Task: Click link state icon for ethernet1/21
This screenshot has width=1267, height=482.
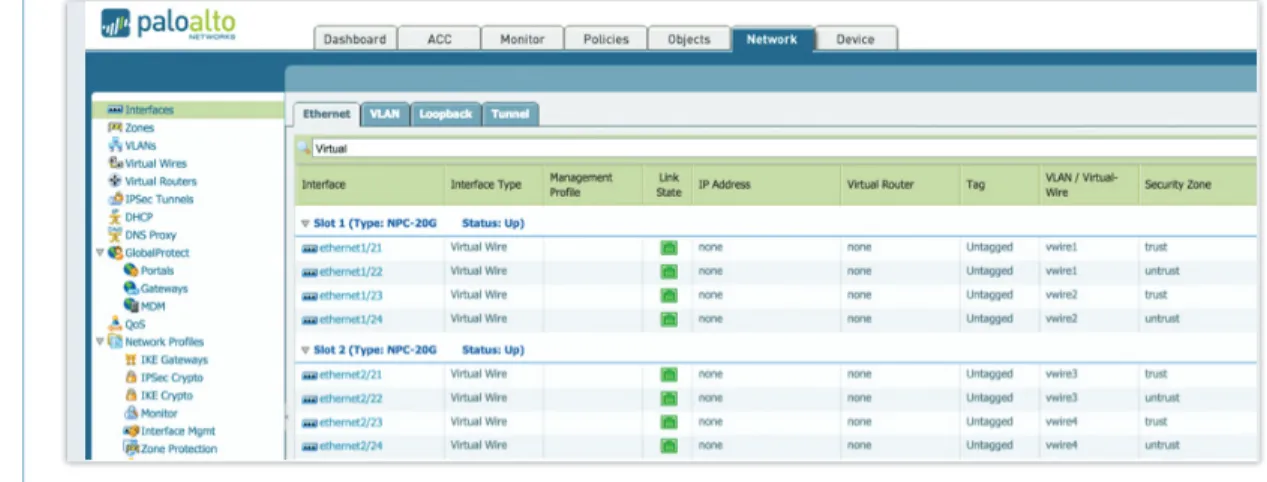Action: coord(669,247)
